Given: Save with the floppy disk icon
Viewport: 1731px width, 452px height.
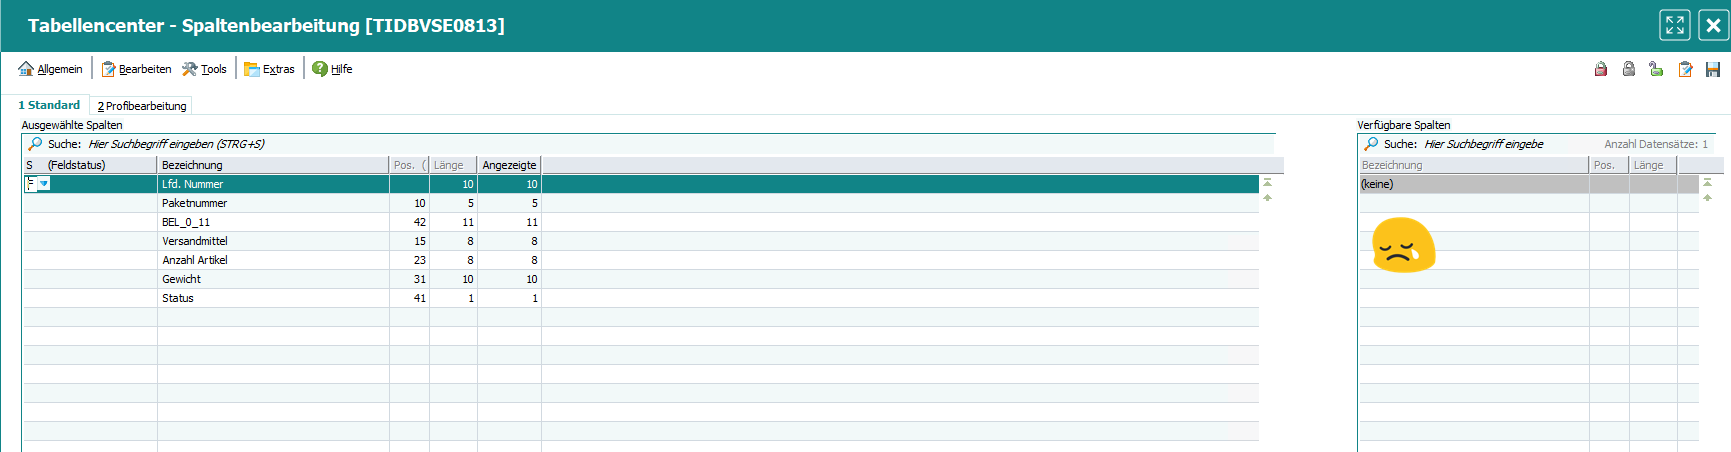Looking at the screenshot, I should click(x=1713, y=69).
